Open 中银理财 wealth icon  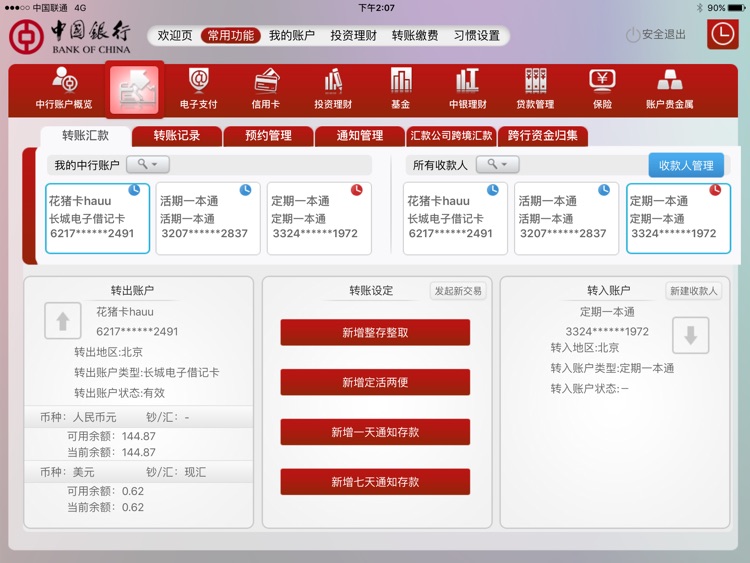click(x=468, y=88)
